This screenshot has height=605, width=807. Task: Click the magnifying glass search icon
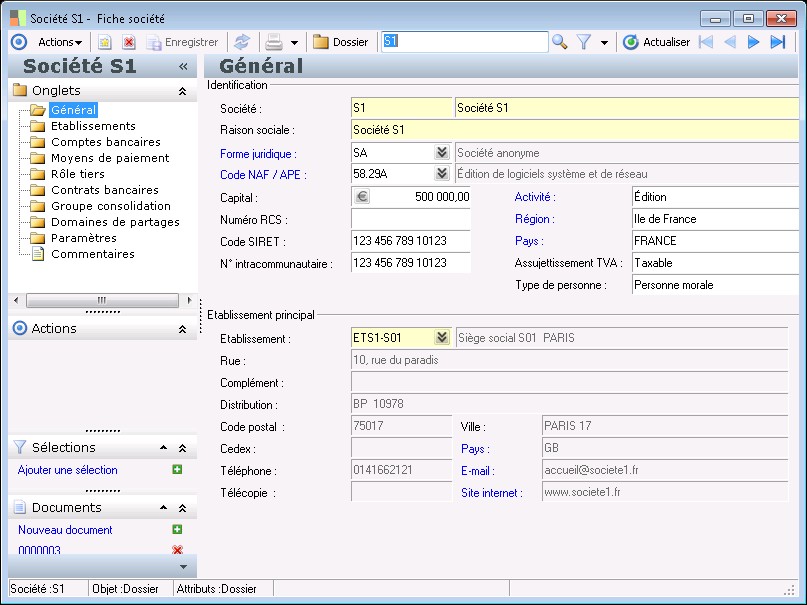point(560,42)
